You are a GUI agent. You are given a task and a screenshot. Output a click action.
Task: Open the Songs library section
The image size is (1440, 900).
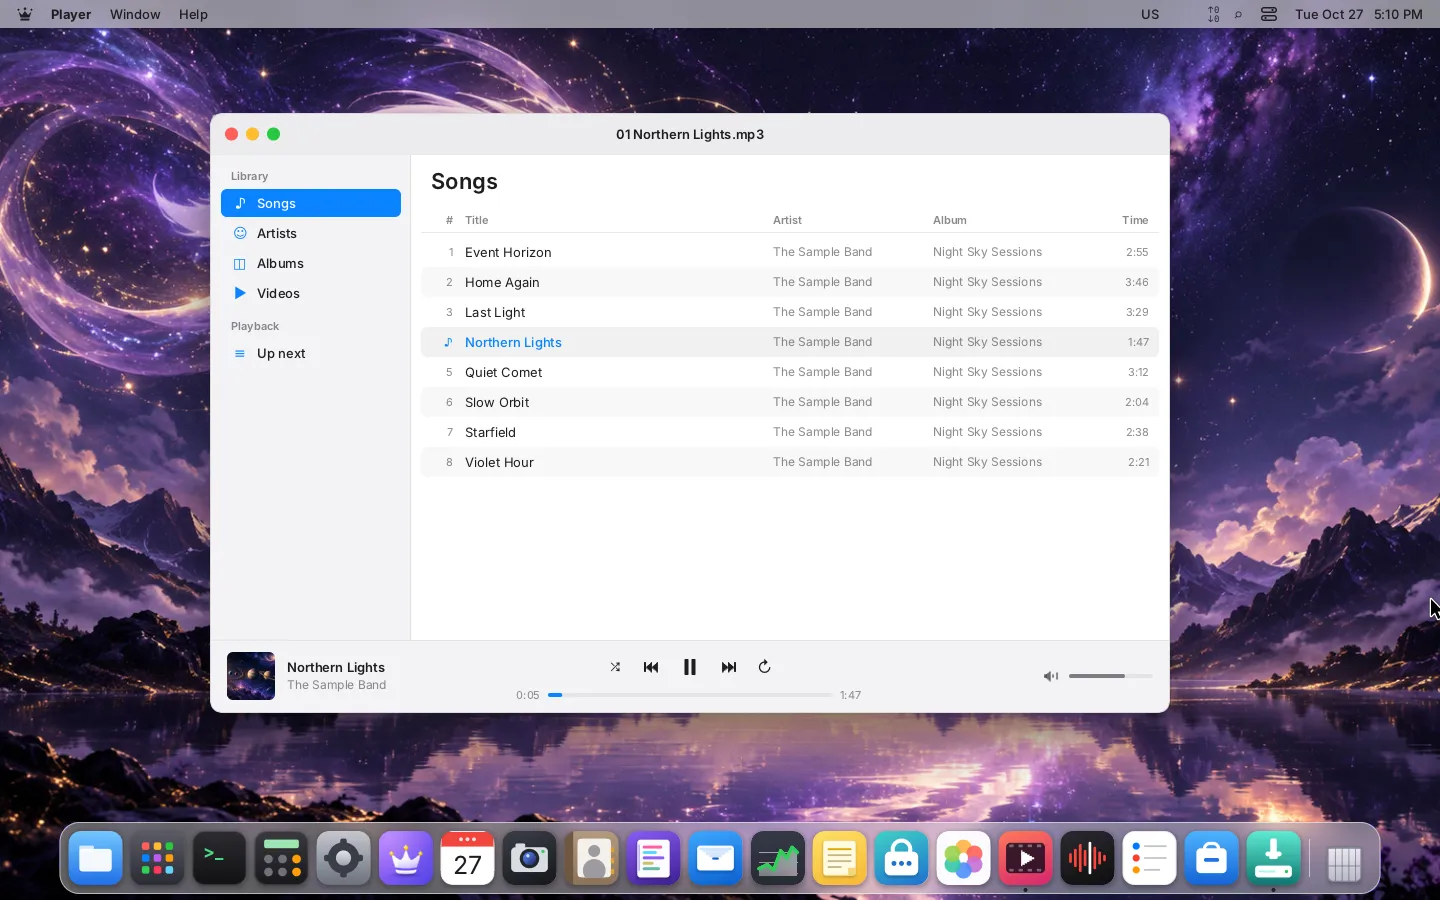click(311, 203)
